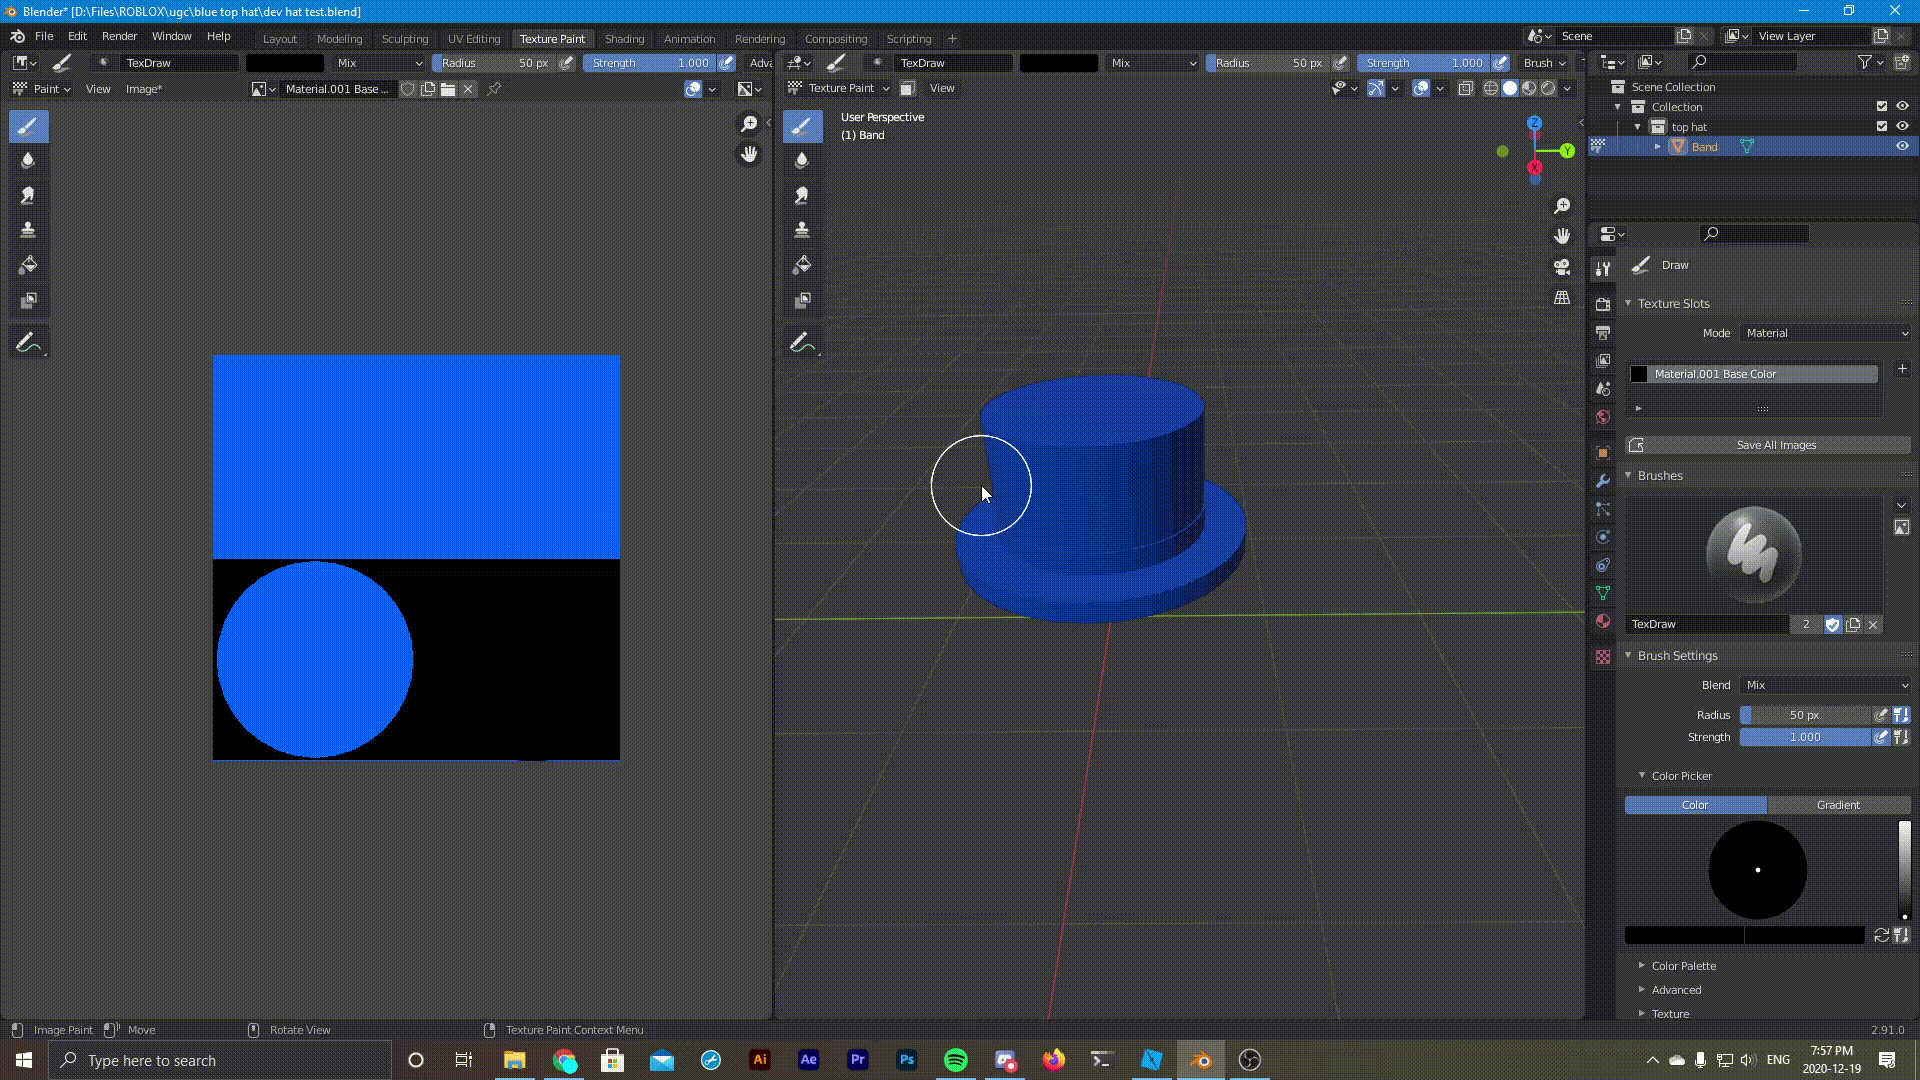The image size is (1920, 1080).
Task: Select the Annotate tool in the image editor
Action: coord(28,341)
